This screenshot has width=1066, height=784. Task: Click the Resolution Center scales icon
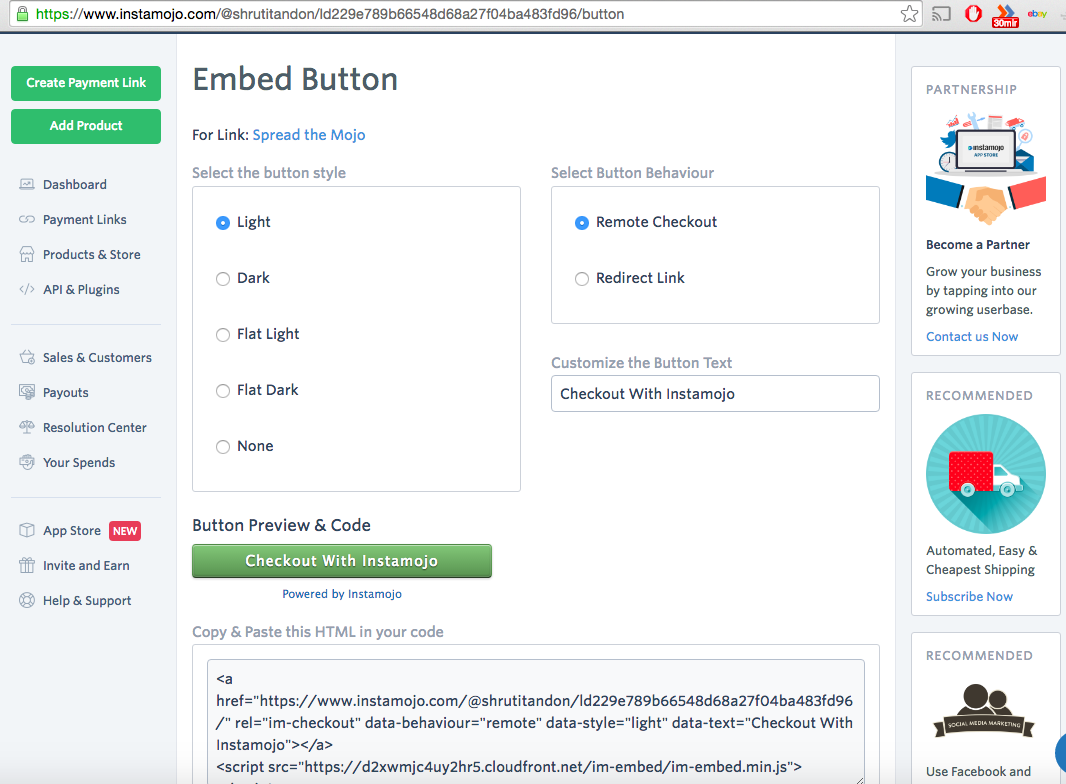27,427
